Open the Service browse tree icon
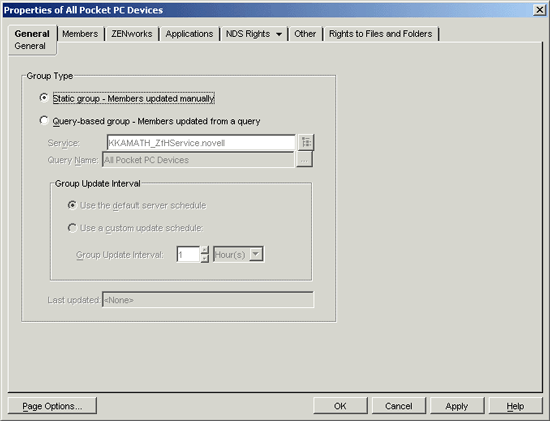 tap(306, 142)
